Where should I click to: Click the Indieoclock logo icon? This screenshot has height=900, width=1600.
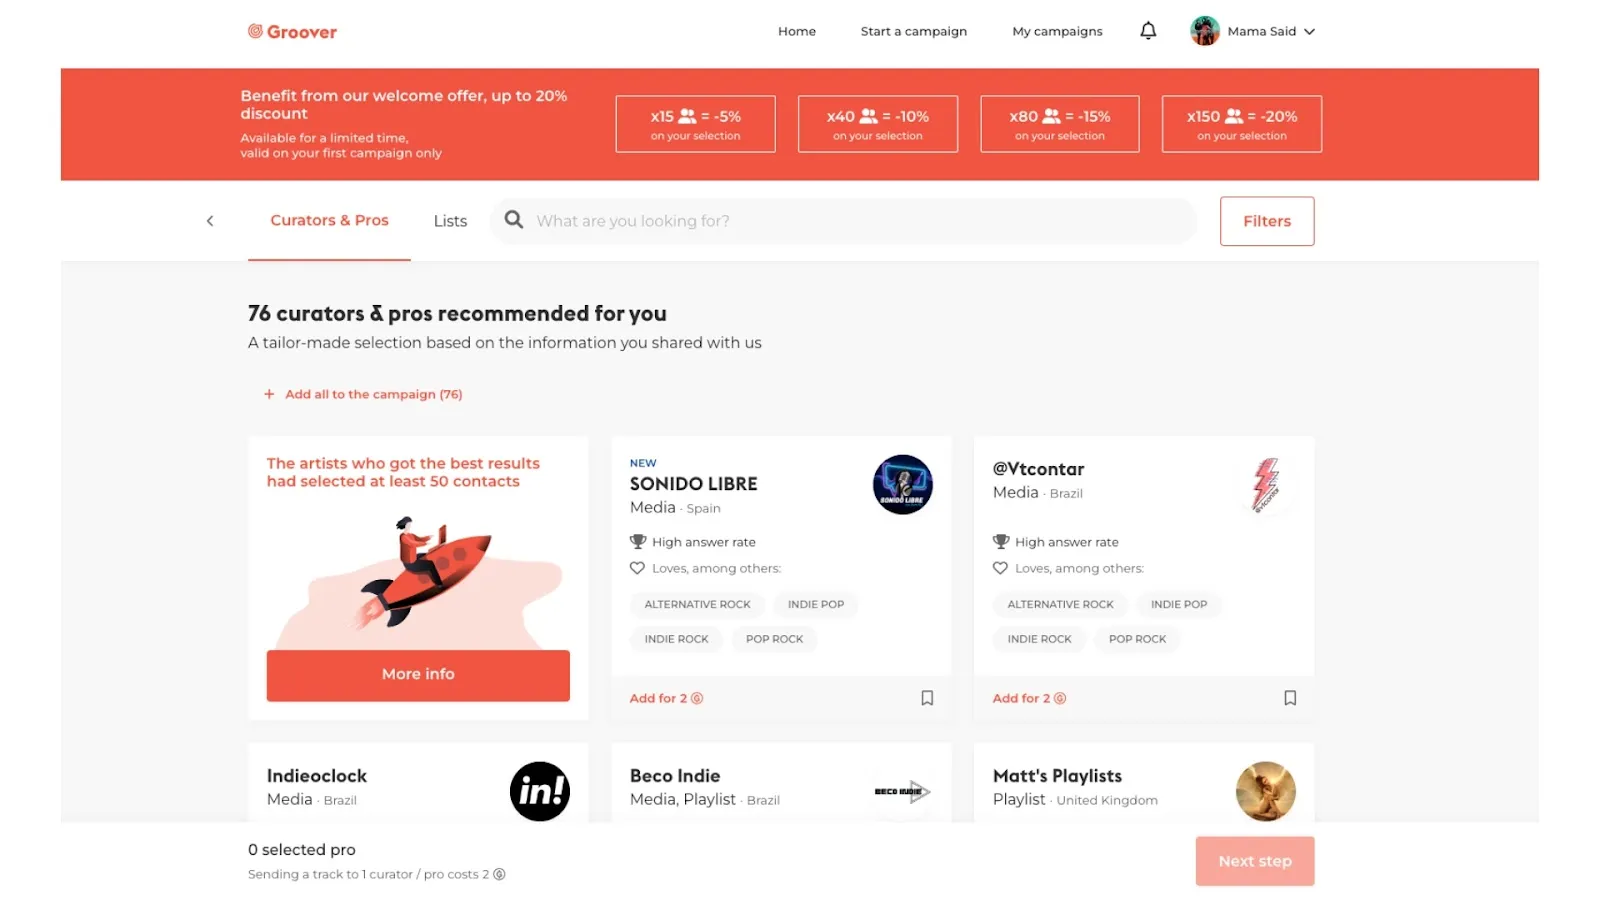coord(540,791)
